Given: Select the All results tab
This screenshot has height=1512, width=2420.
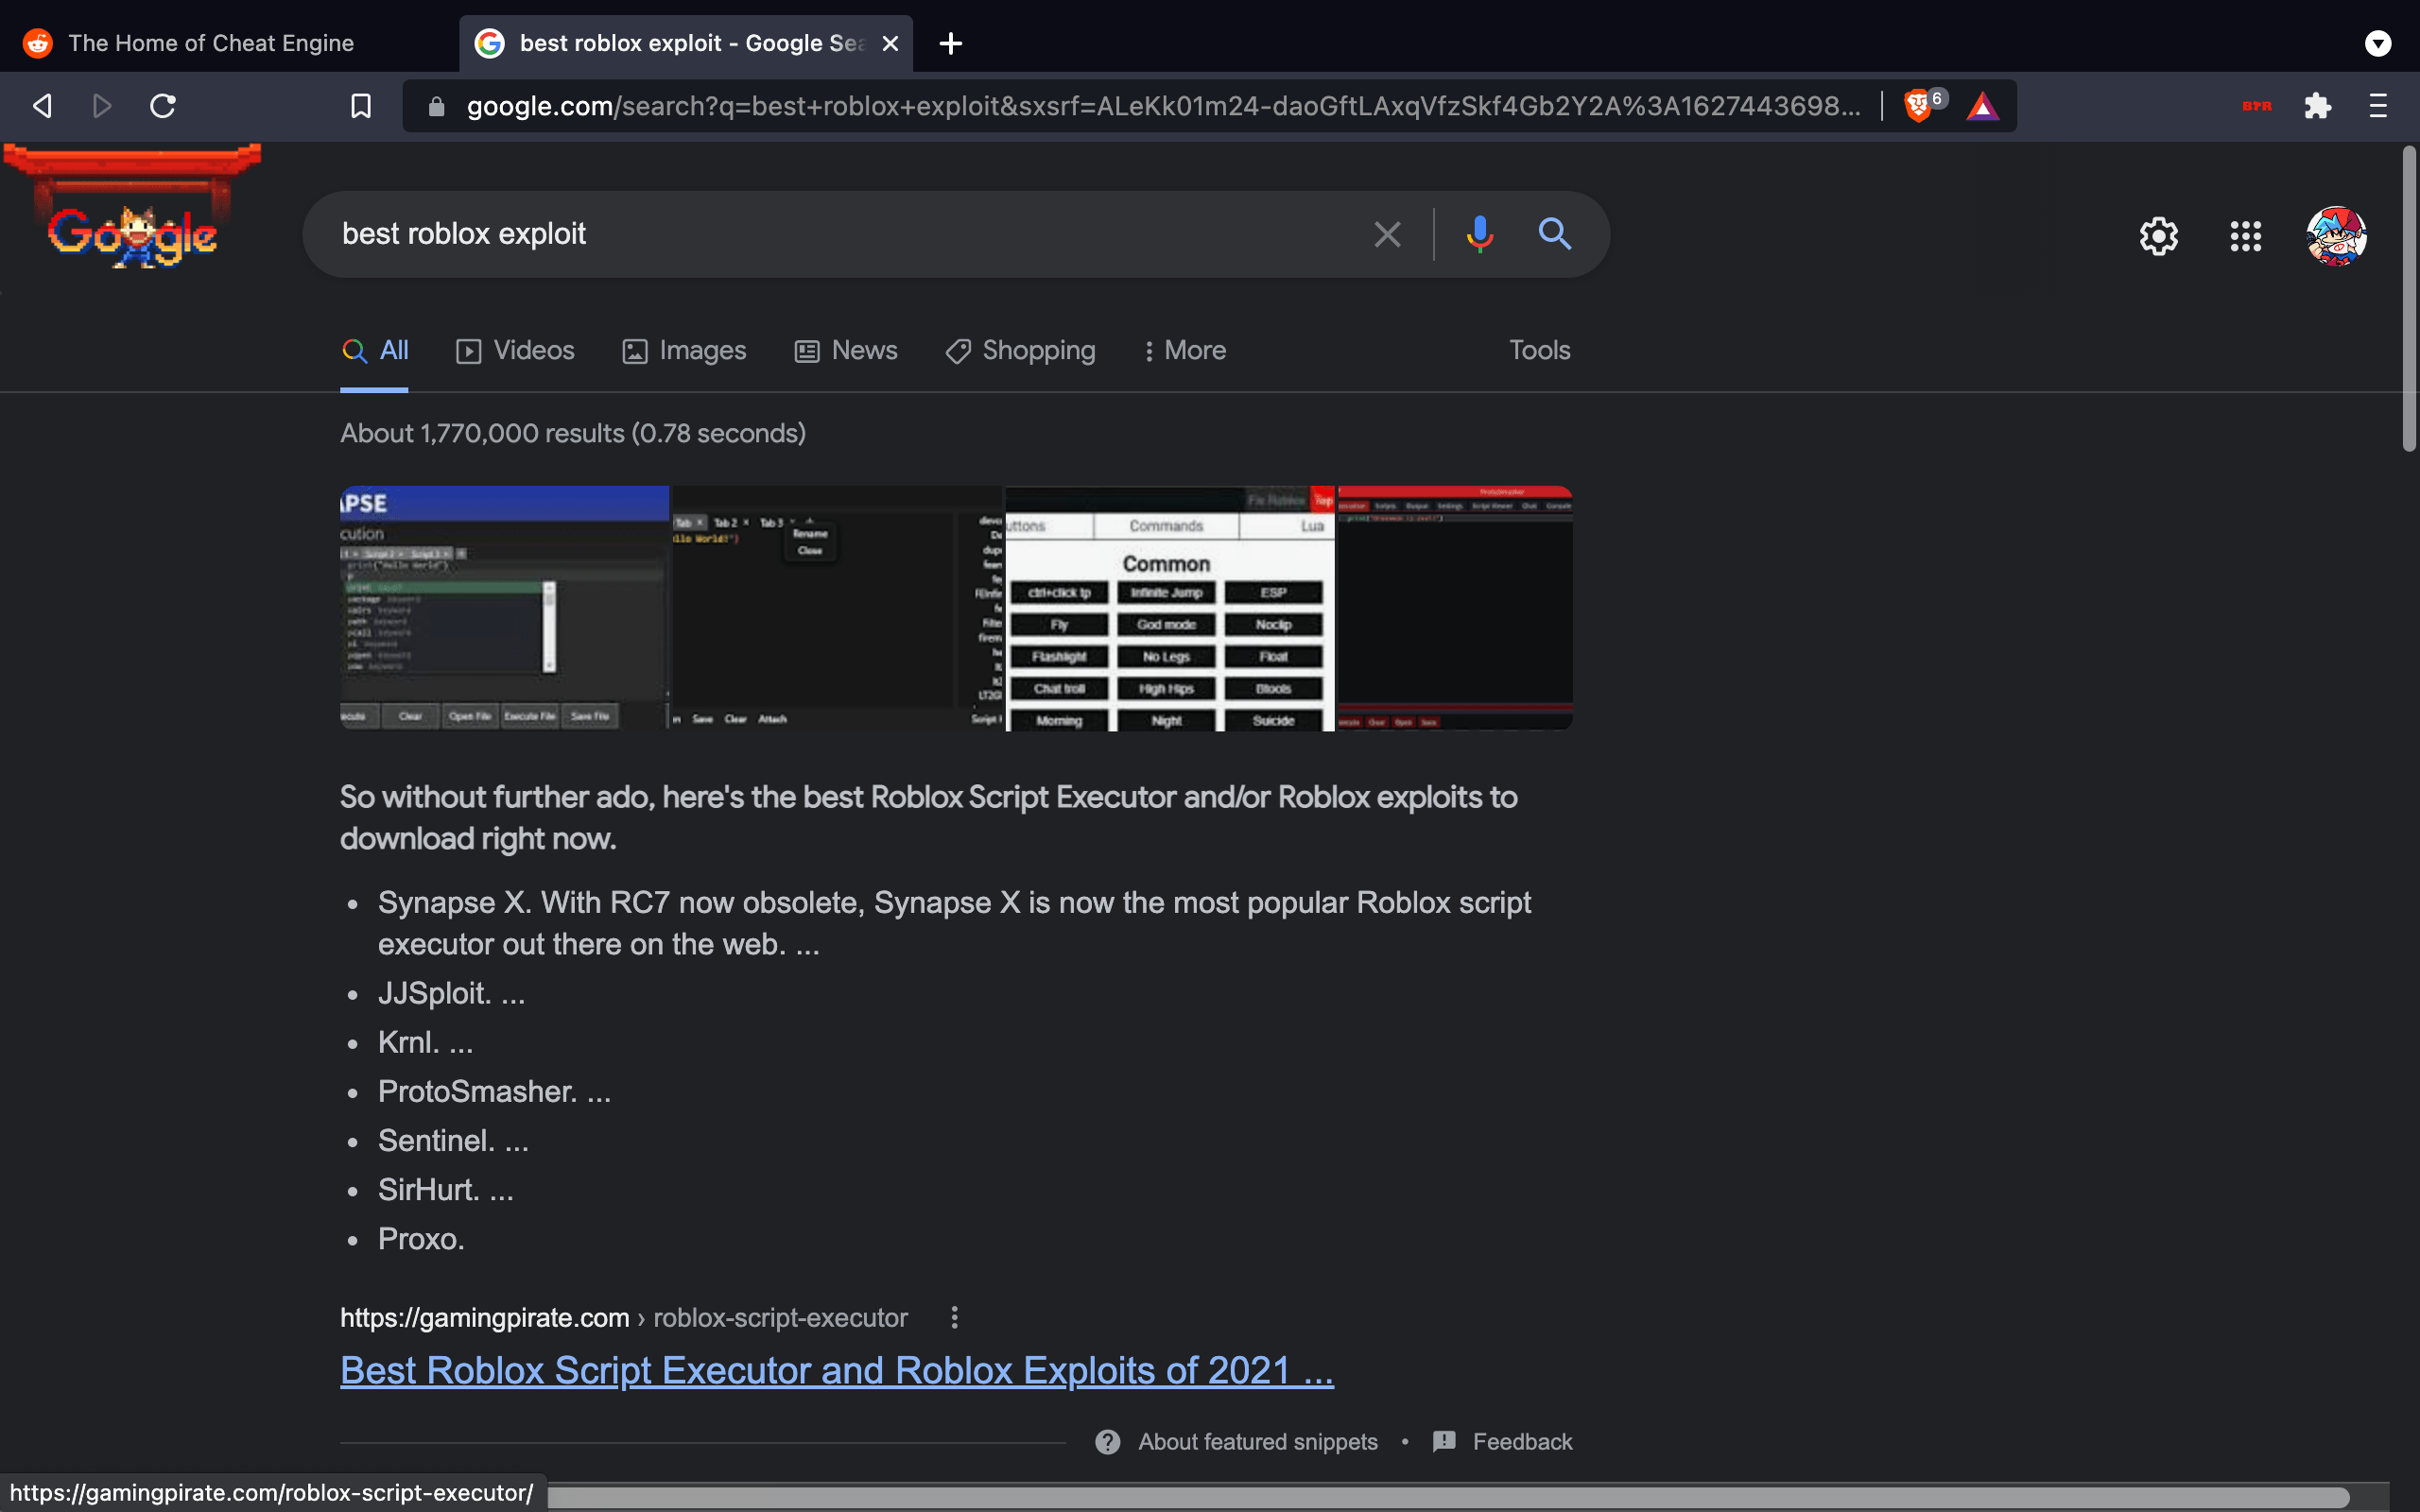Looking at the screenshot, I should point(374,351).
